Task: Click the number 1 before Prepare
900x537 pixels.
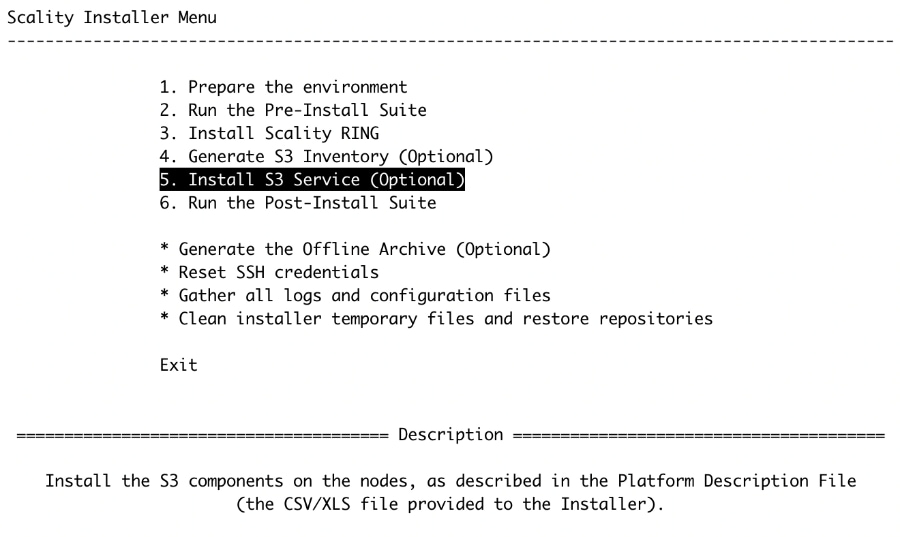Action: pos(167,87)
